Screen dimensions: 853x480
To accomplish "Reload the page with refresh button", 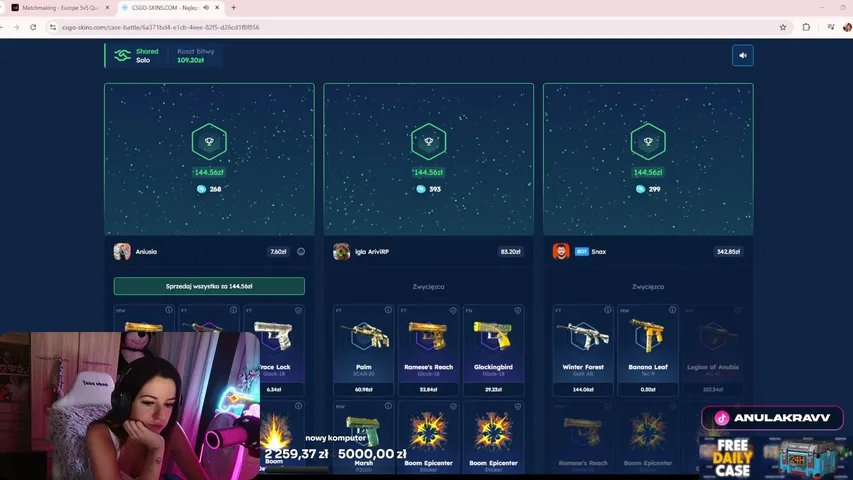I will point(33,27).
